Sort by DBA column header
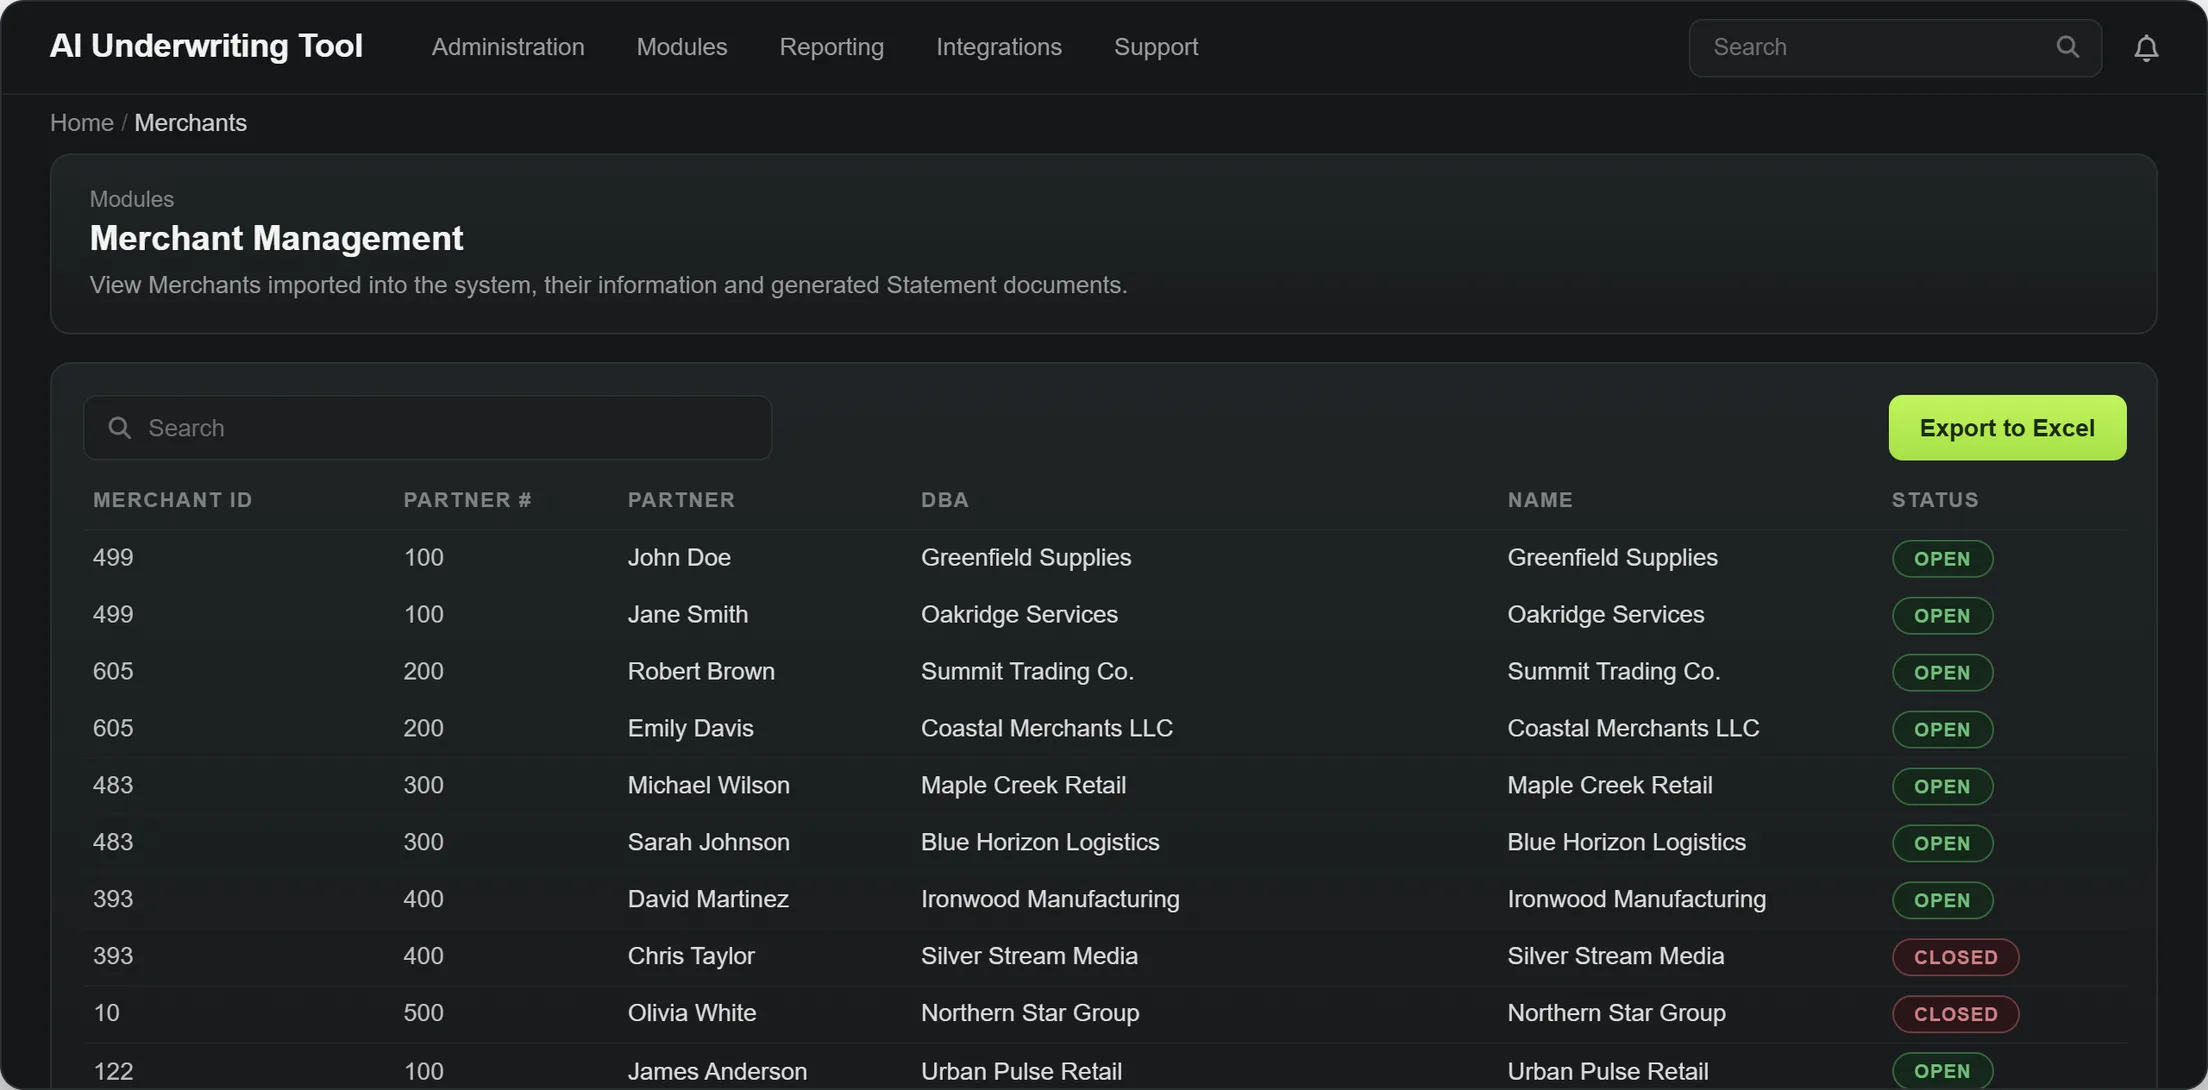This screenshot has height=1090, width=2208. point(945,500)
